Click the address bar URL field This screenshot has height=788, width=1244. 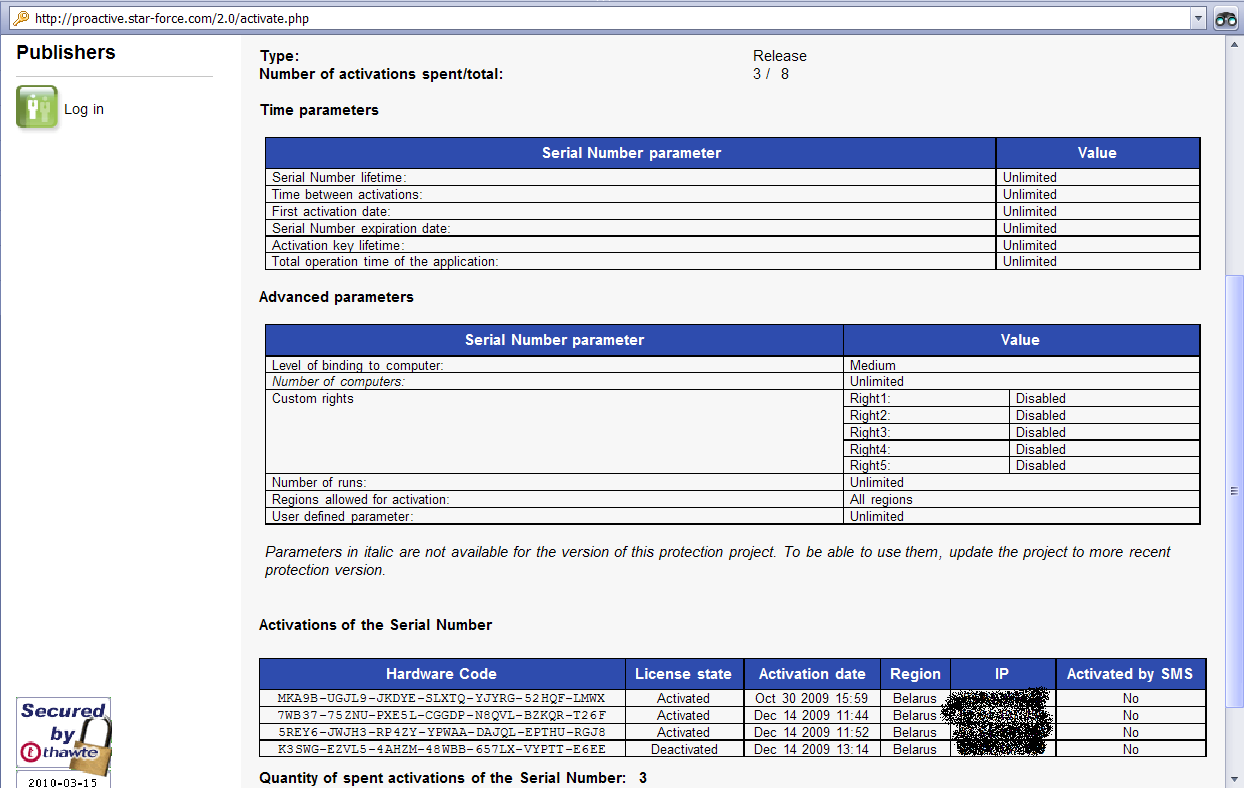[608, 18]
